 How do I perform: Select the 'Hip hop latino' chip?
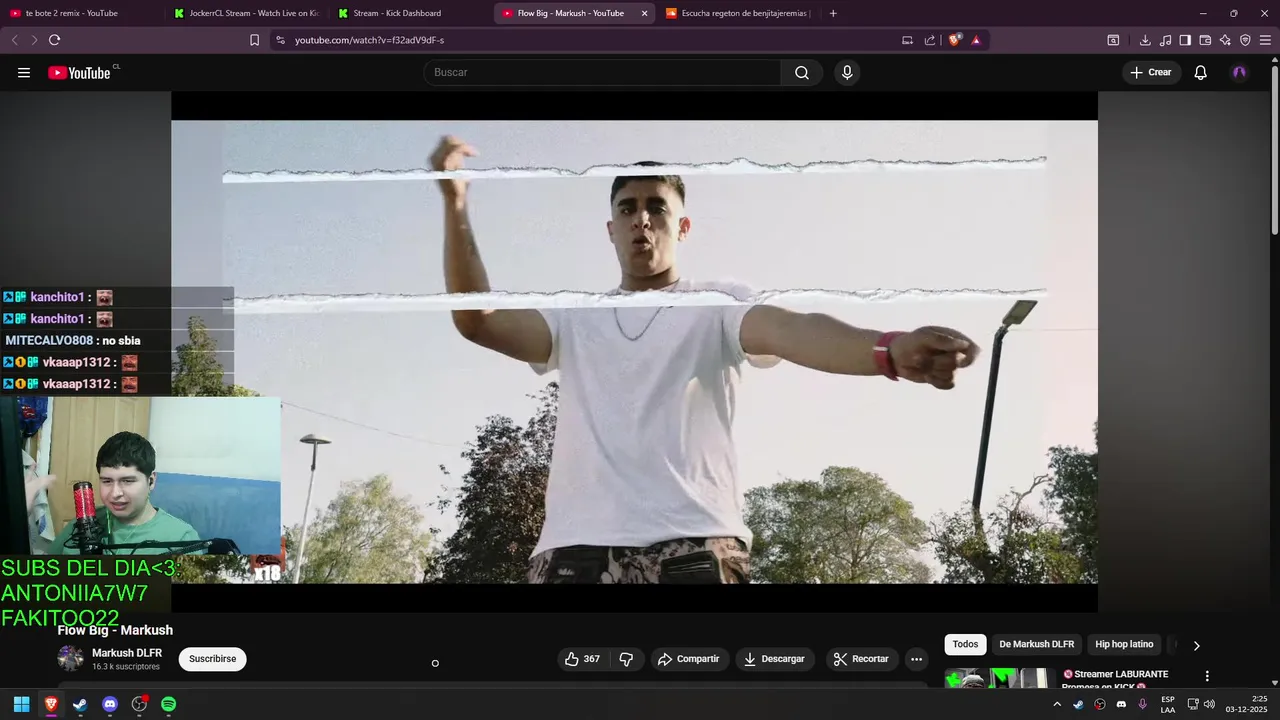pyautogui.click(x=1124, y=645)
